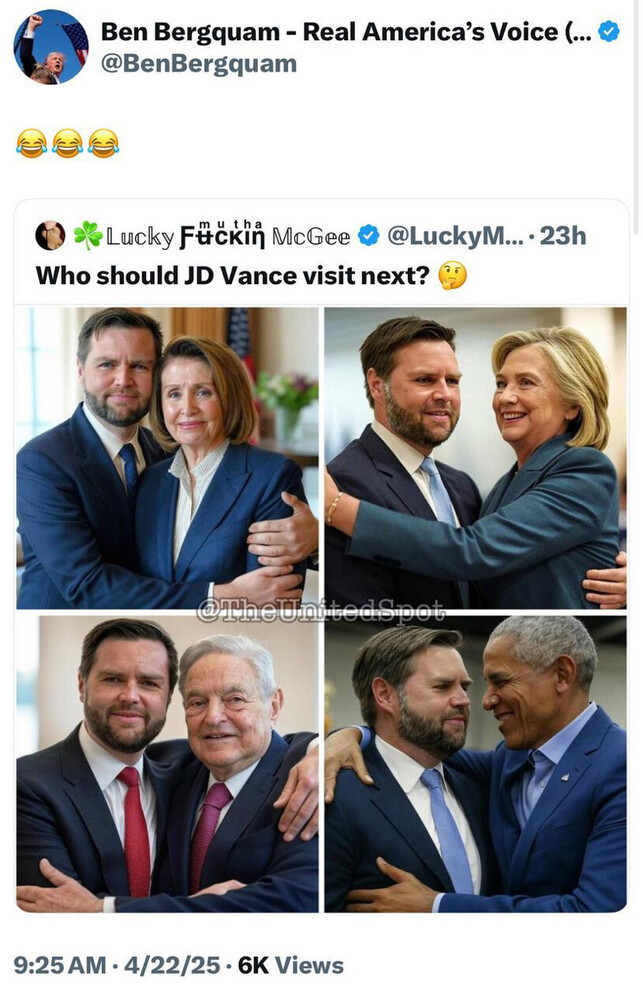This screenshot has height=994, width=643.
Task: Open Ben Bergquam's profile picture
Action: point(50,47)
